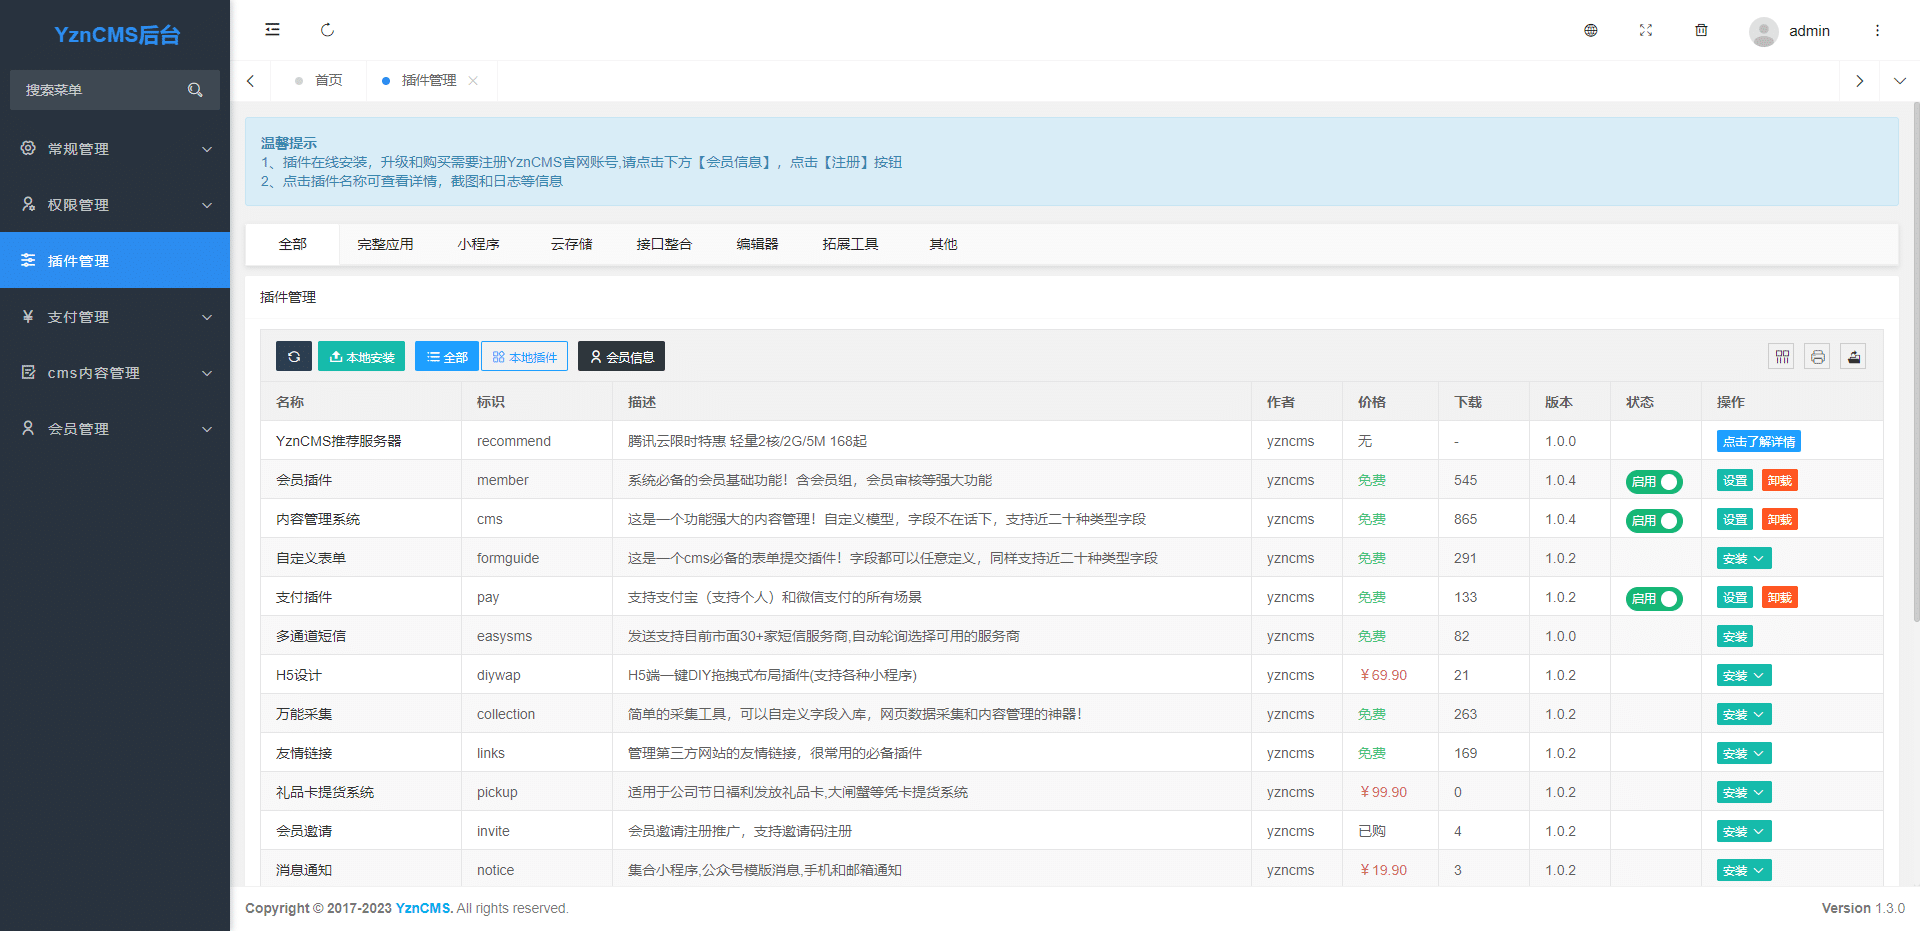Toggle fullscreen mode icon
This screenshot has width=1920, height=931.
pos(1646,30)
